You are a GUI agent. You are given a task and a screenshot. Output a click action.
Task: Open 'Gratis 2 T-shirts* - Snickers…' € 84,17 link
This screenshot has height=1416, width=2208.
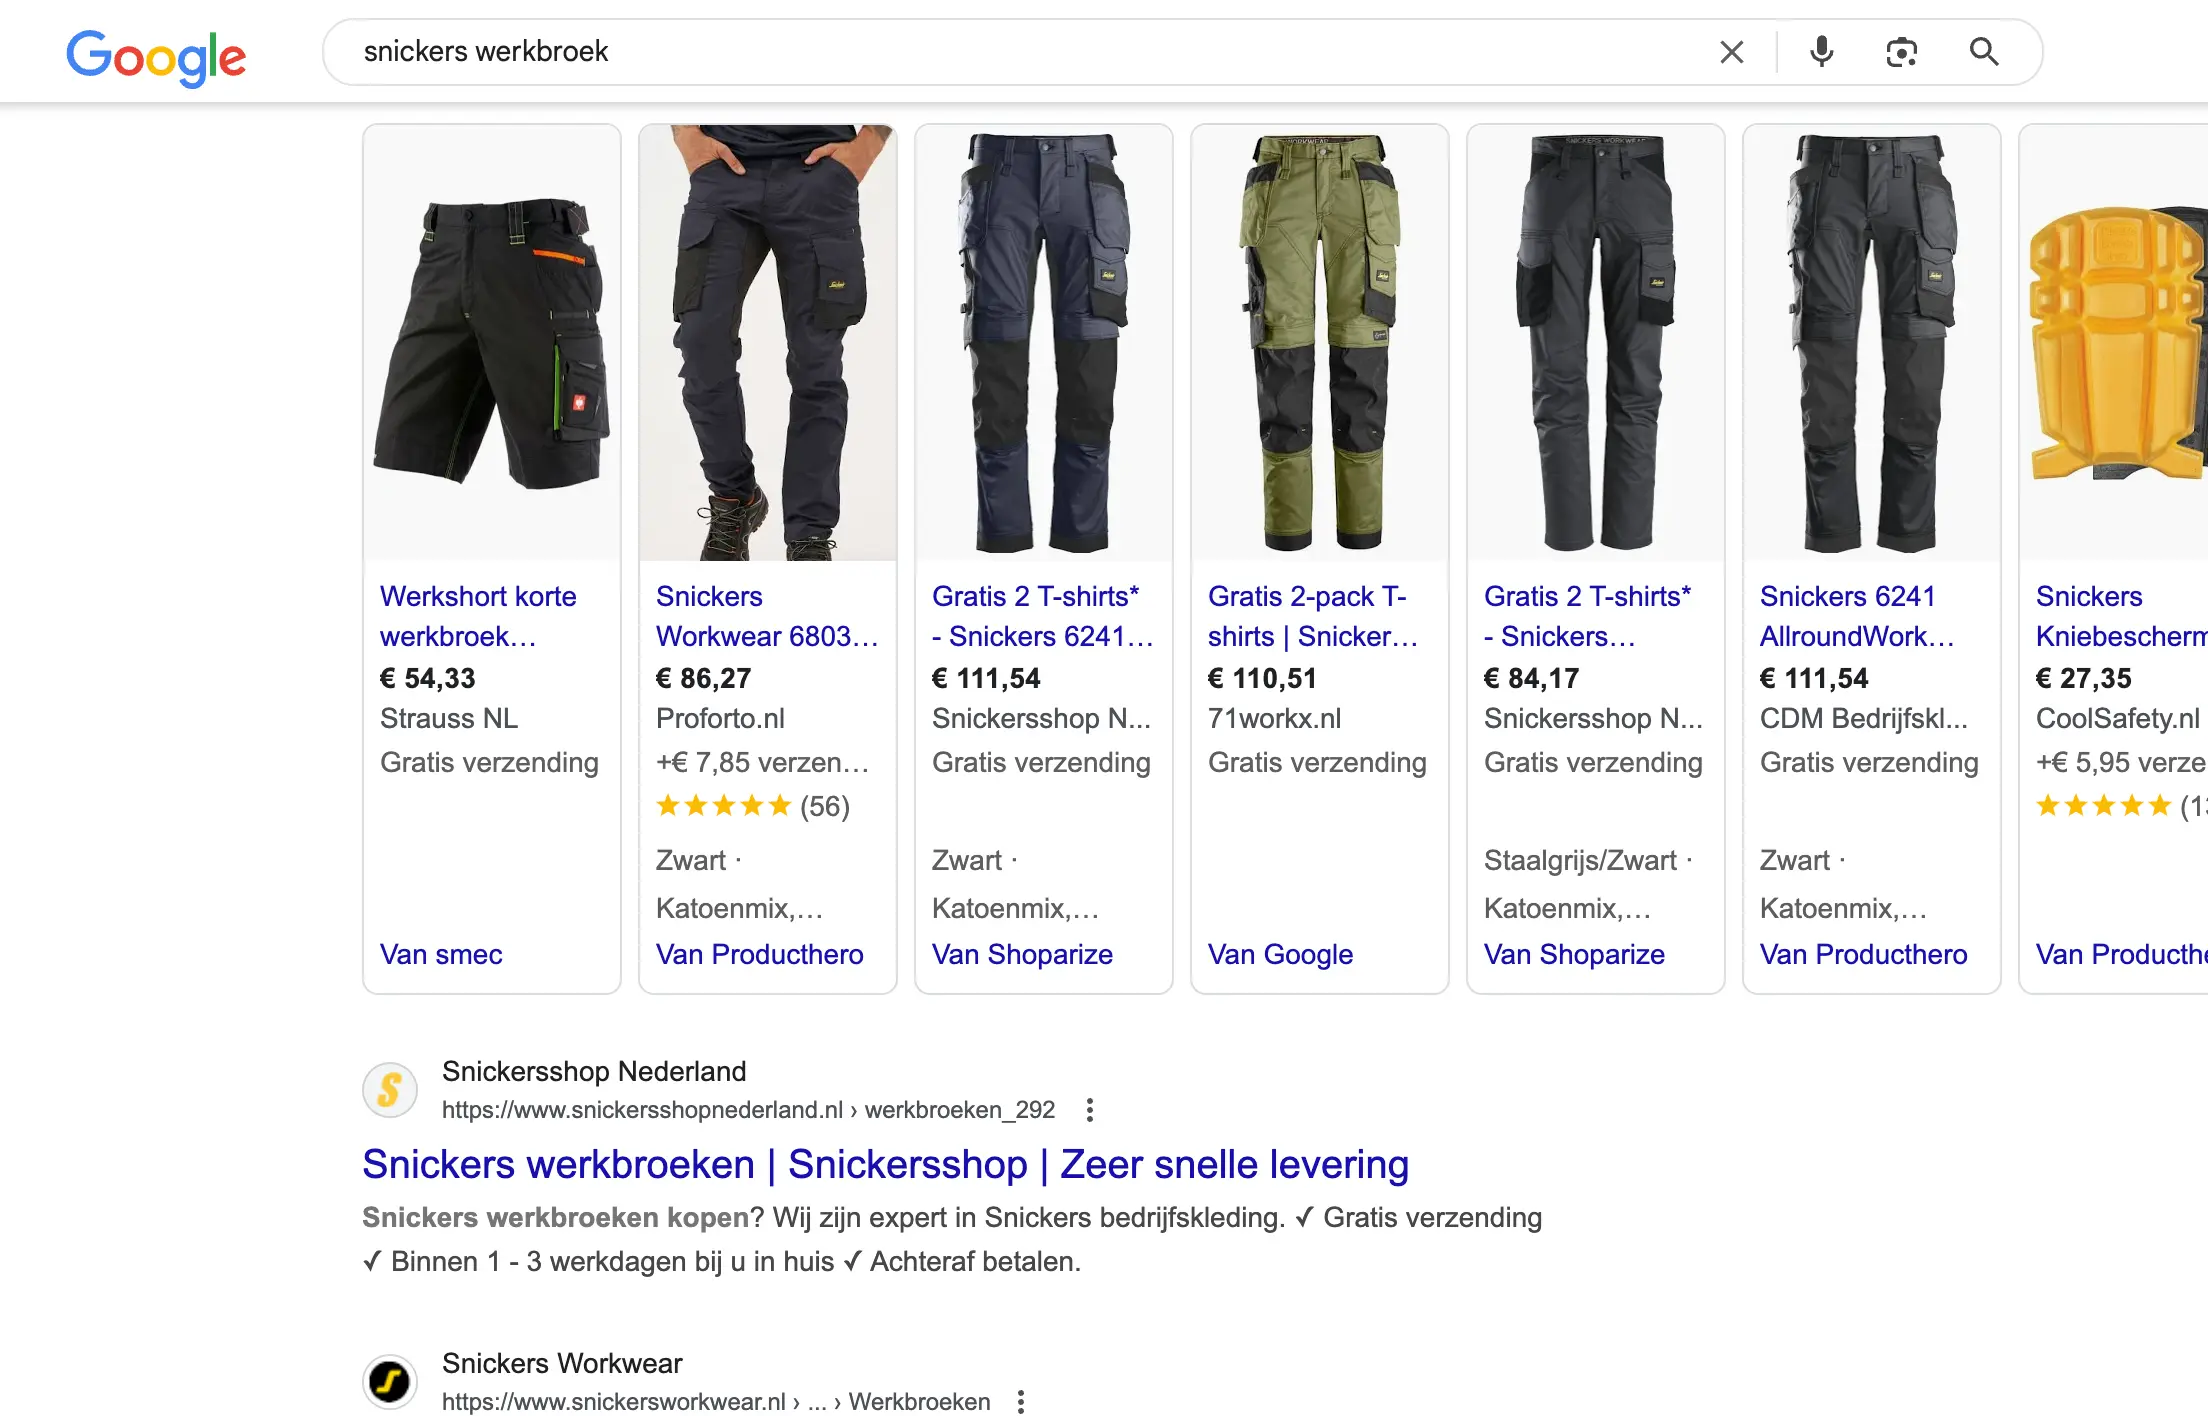tap(1588, 616)
